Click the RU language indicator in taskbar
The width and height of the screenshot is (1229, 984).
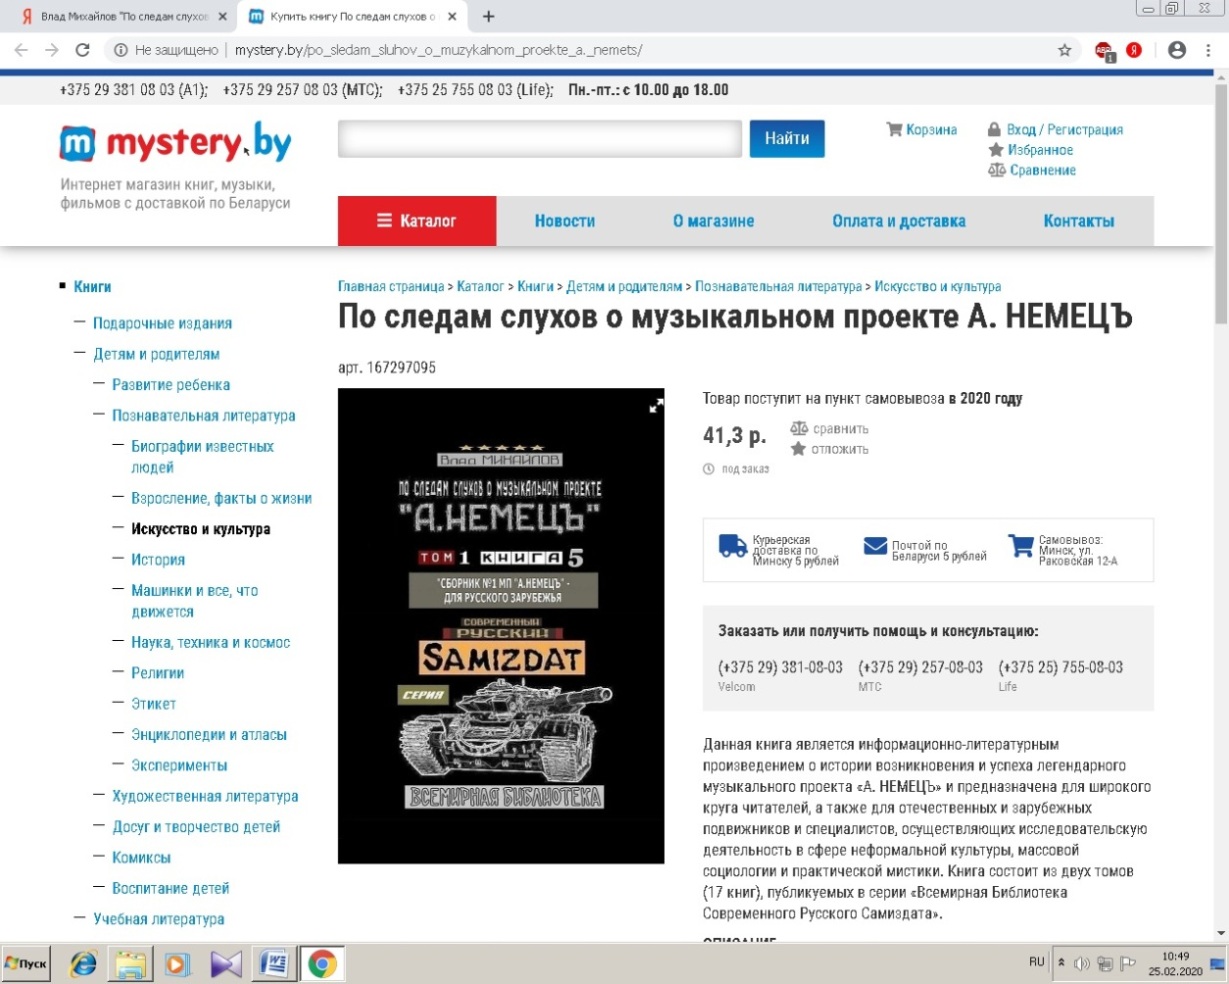(1036, 962)
